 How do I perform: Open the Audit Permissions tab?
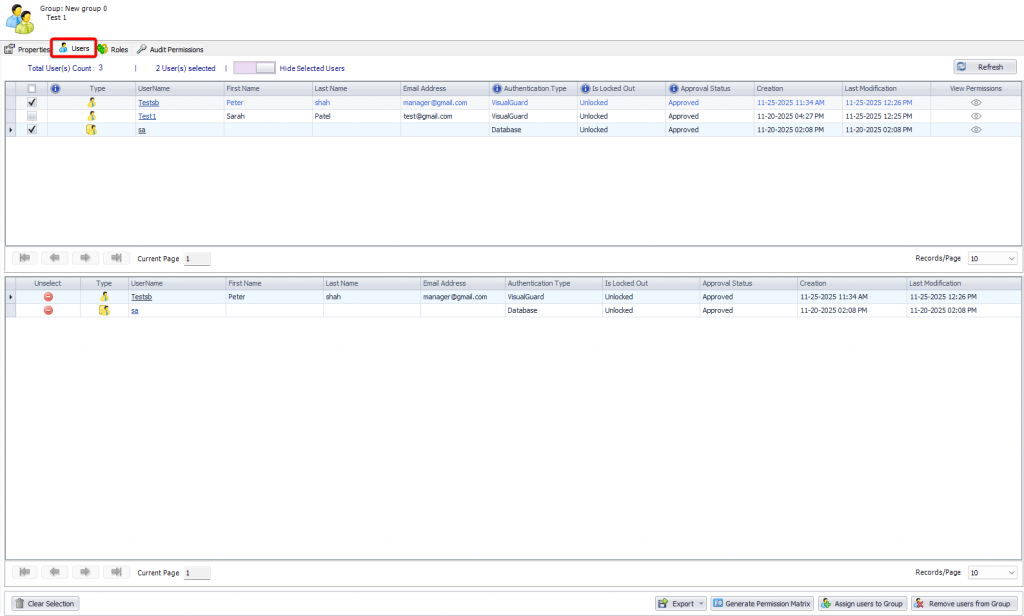point(170,49)
